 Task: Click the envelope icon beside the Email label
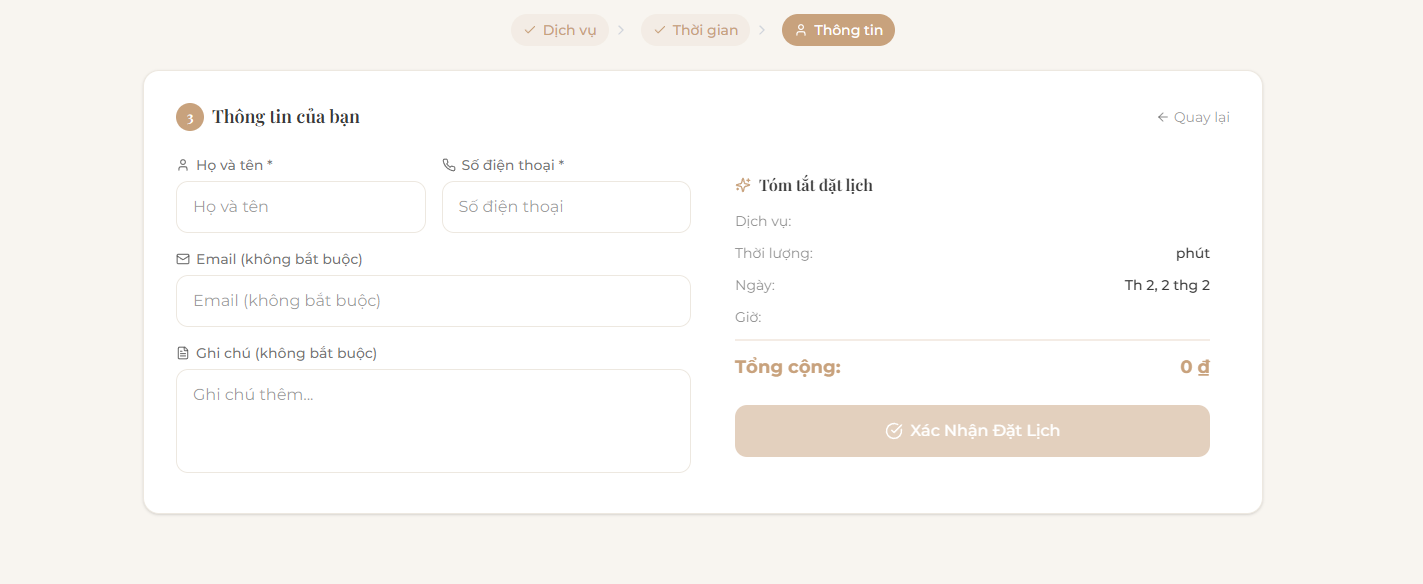coord(183,258)
